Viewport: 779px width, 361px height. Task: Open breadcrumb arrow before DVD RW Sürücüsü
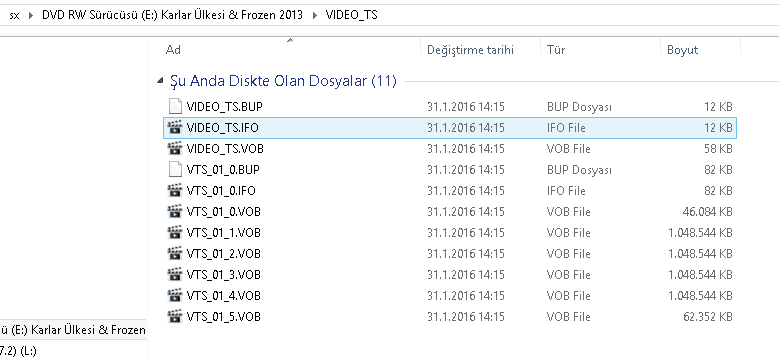32,15
